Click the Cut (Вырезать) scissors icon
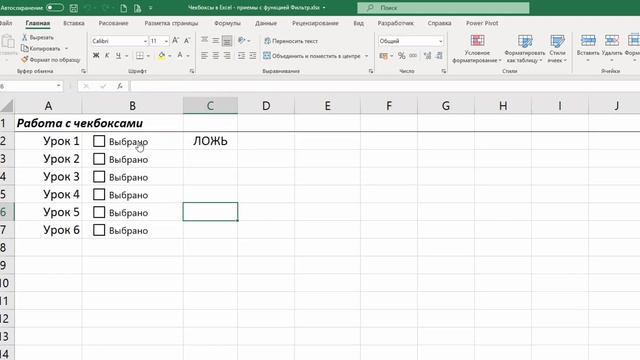The width and height of the screenshot is (640, 360). pyautogui.click(x=24, y=37)
